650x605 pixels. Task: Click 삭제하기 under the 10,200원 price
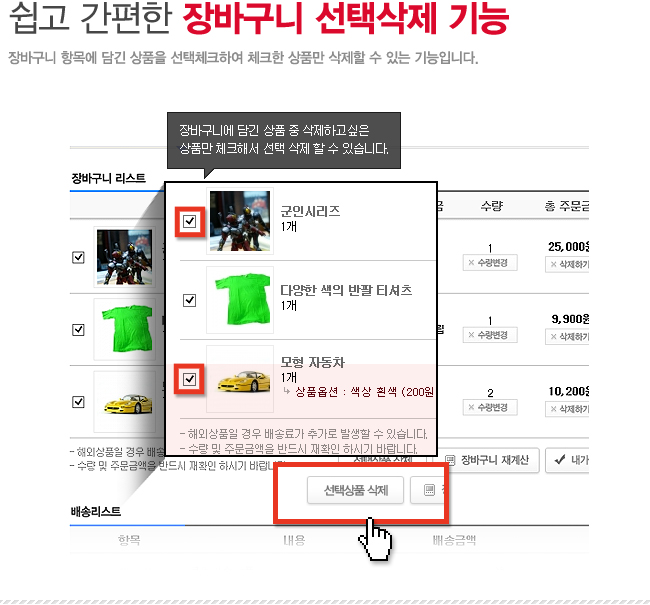pyautogui.click(x=567, y=409)
